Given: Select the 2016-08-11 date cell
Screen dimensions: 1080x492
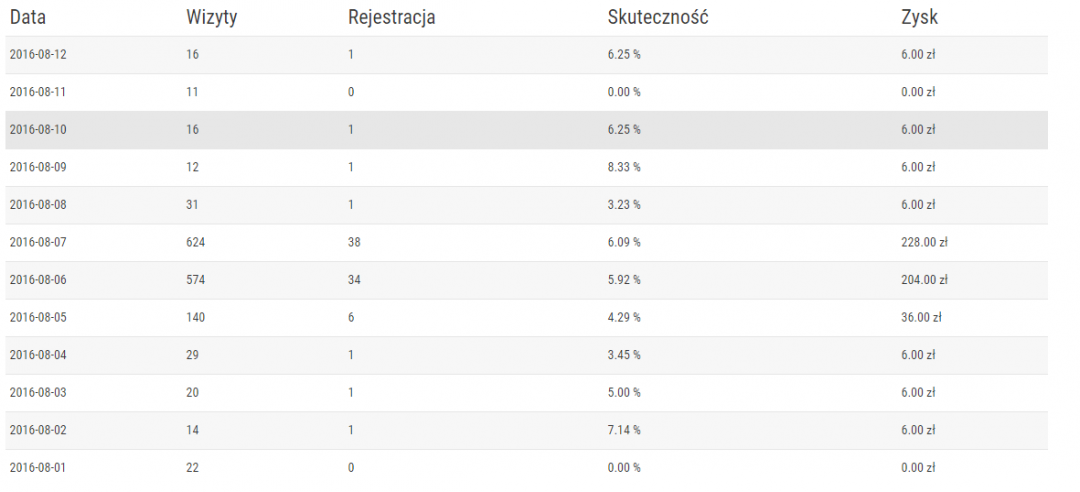Looking at the screenshot, I should coord(38,92).
